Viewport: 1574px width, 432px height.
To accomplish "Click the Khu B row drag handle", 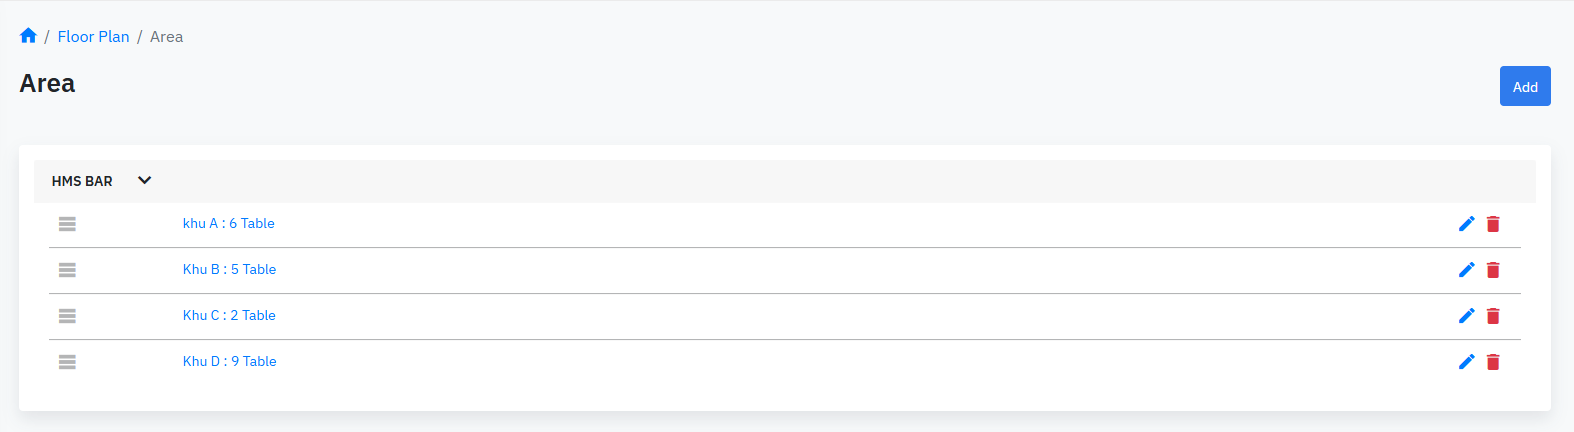I will click(x=67, y=270).
